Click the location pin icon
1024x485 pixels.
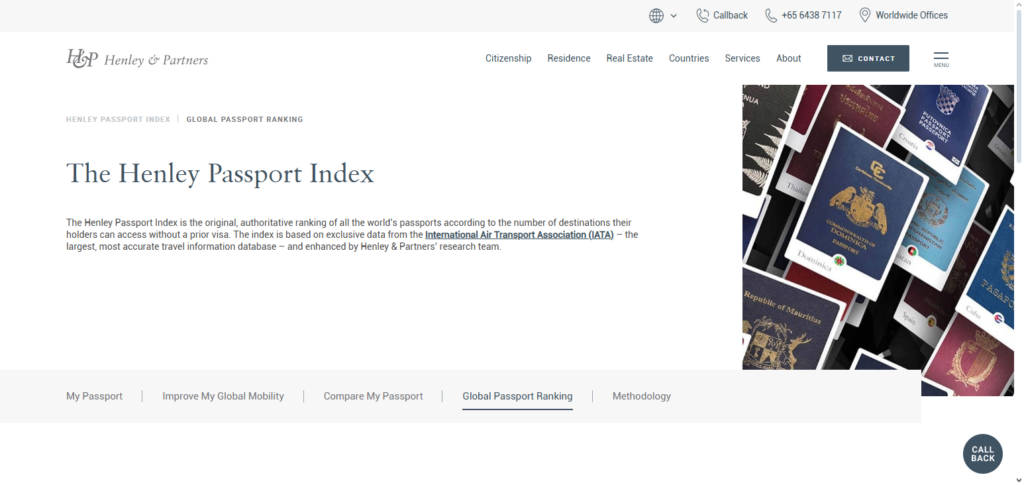coord(865,16)
